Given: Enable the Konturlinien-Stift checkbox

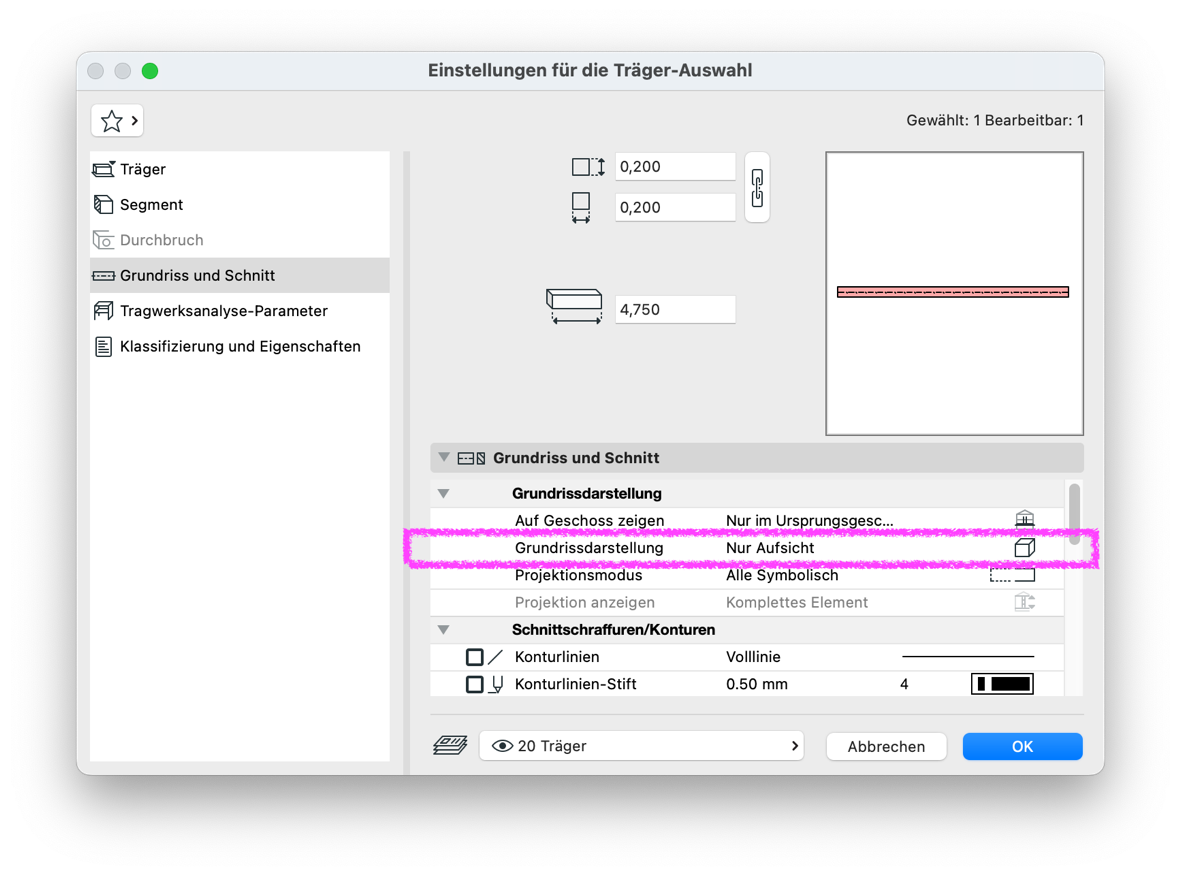Looking at the screenshot, I should coord(475,684).
